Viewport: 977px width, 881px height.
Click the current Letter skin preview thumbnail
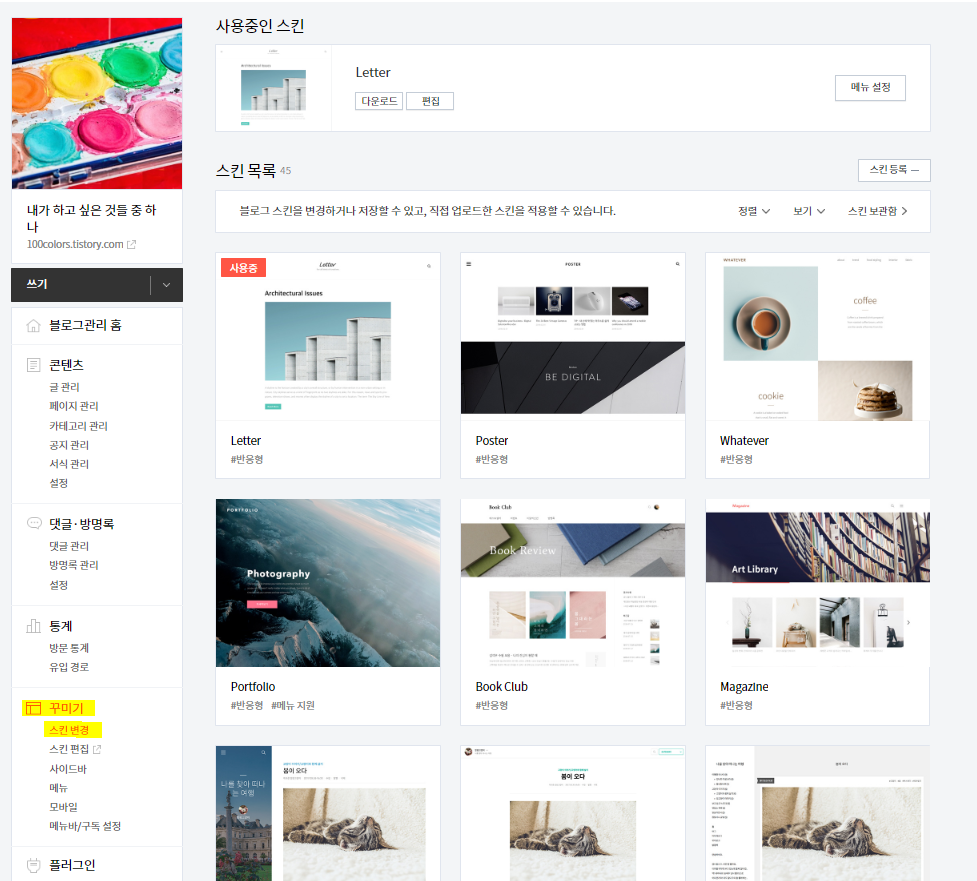(x=274, y=88)
